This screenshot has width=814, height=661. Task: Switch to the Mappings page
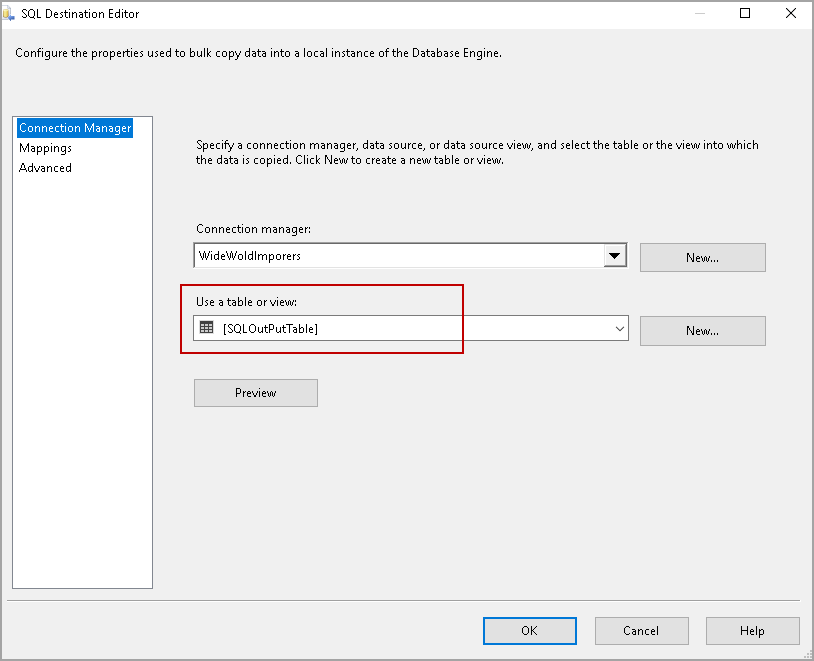point(45,148)
